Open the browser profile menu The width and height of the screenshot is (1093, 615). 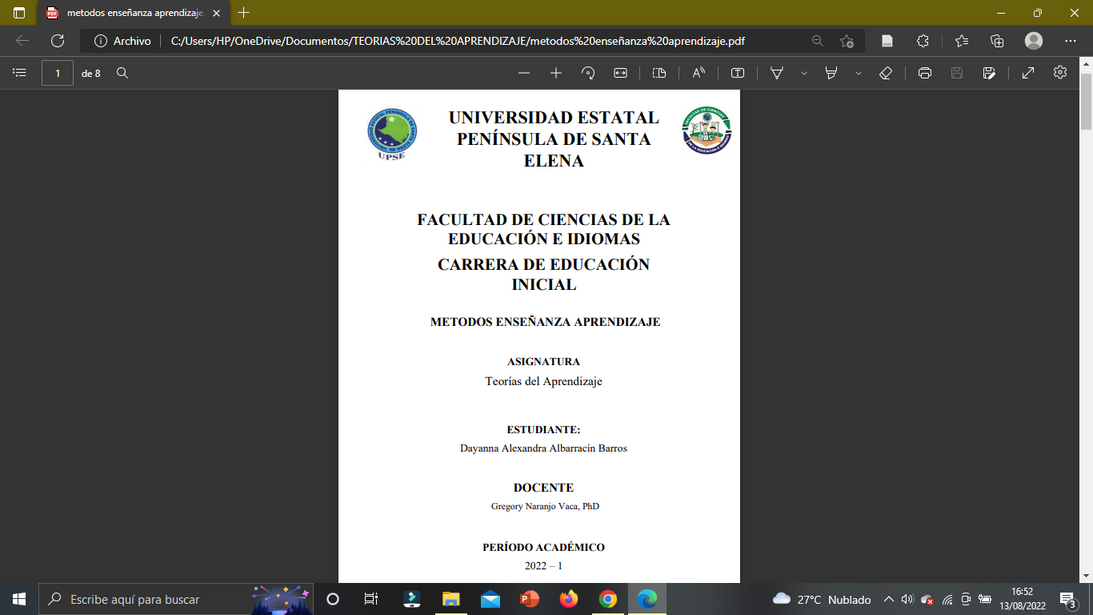(1034, 40)
